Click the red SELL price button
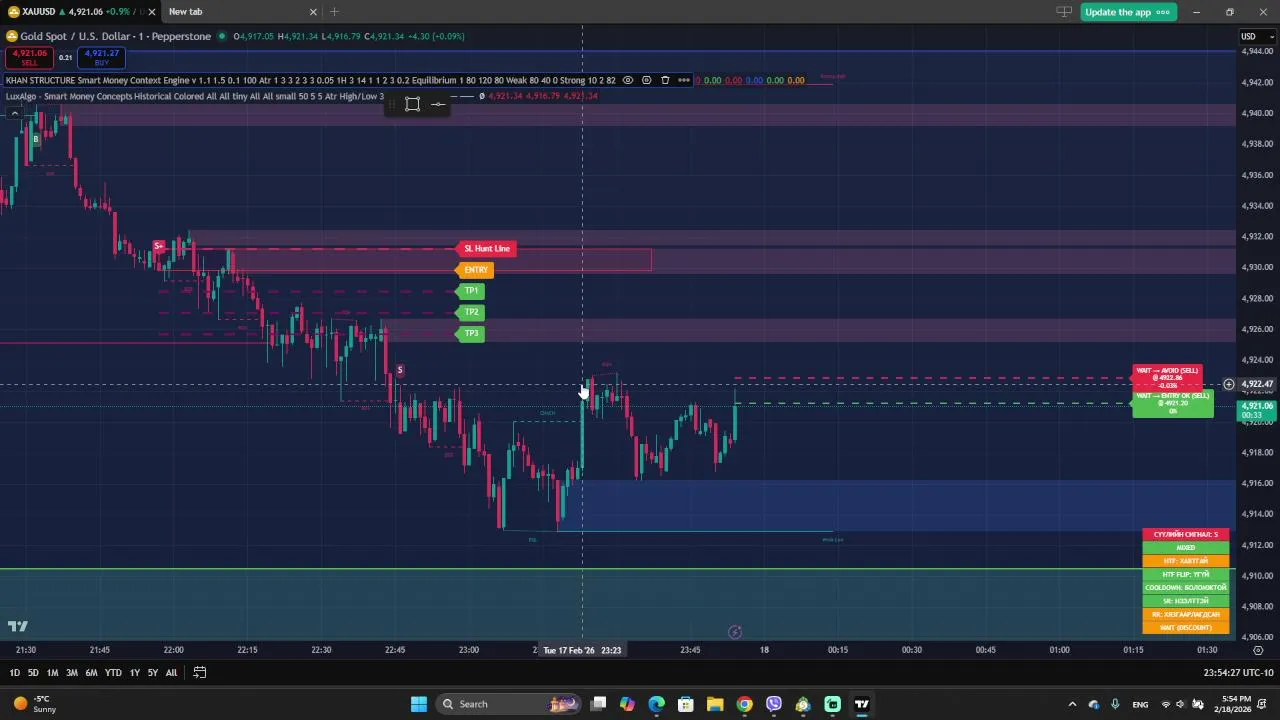Viewport: 1280px width, 720px height. pos(30,58)
